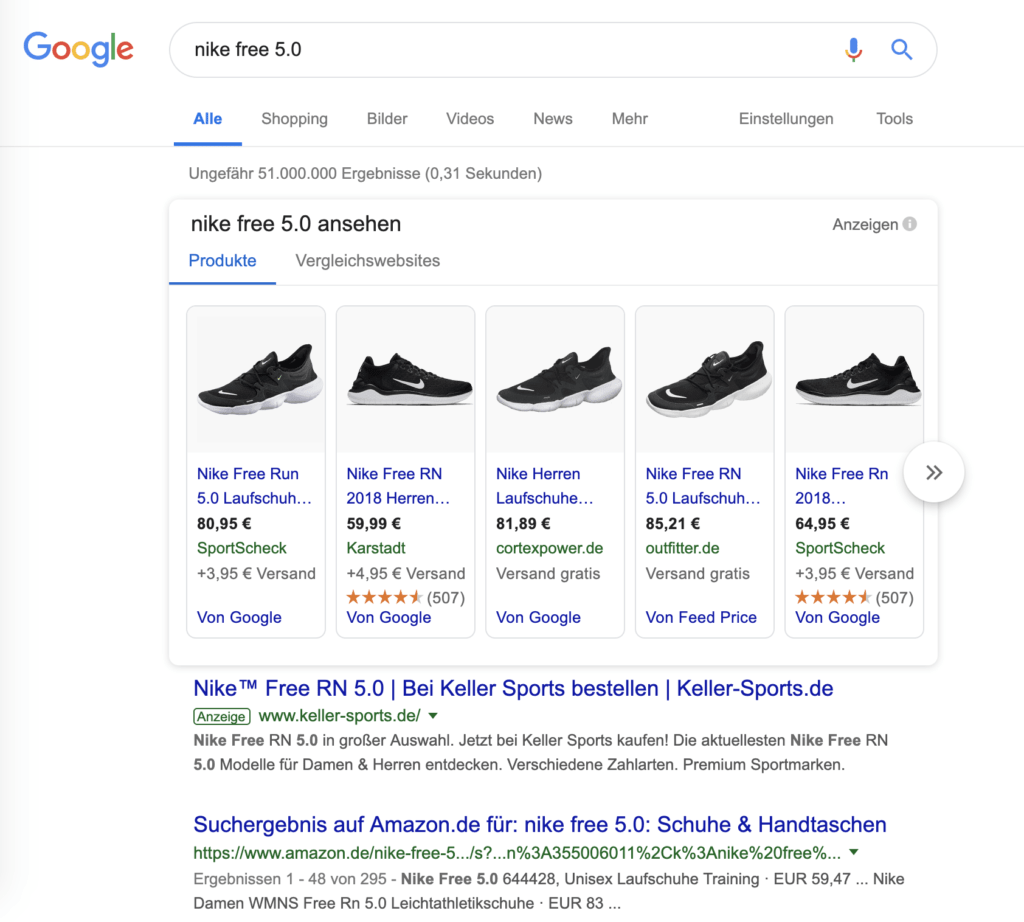Click Von Google under 64,95 € product
Viewport: 1024px width, 922px height.
coord(837,617)
